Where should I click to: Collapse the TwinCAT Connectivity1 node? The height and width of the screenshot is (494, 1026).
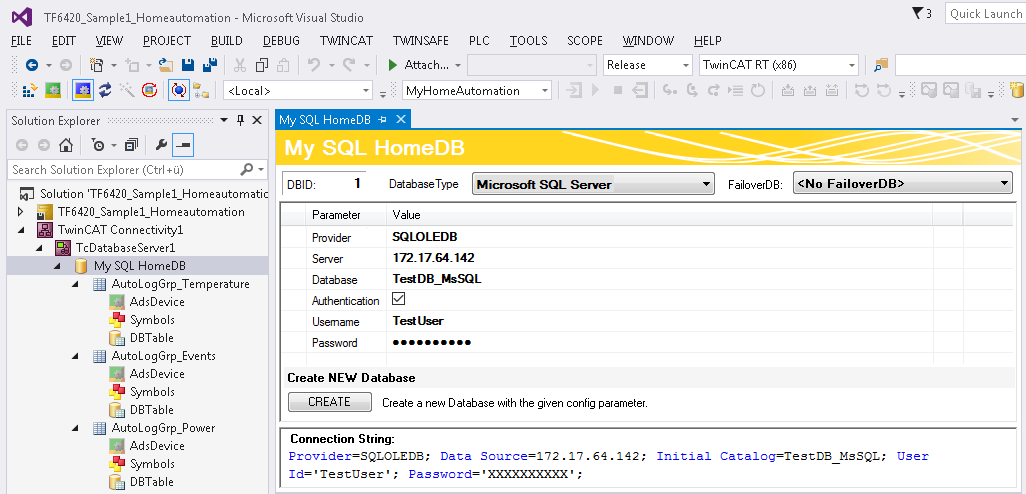tap(21, 230)
